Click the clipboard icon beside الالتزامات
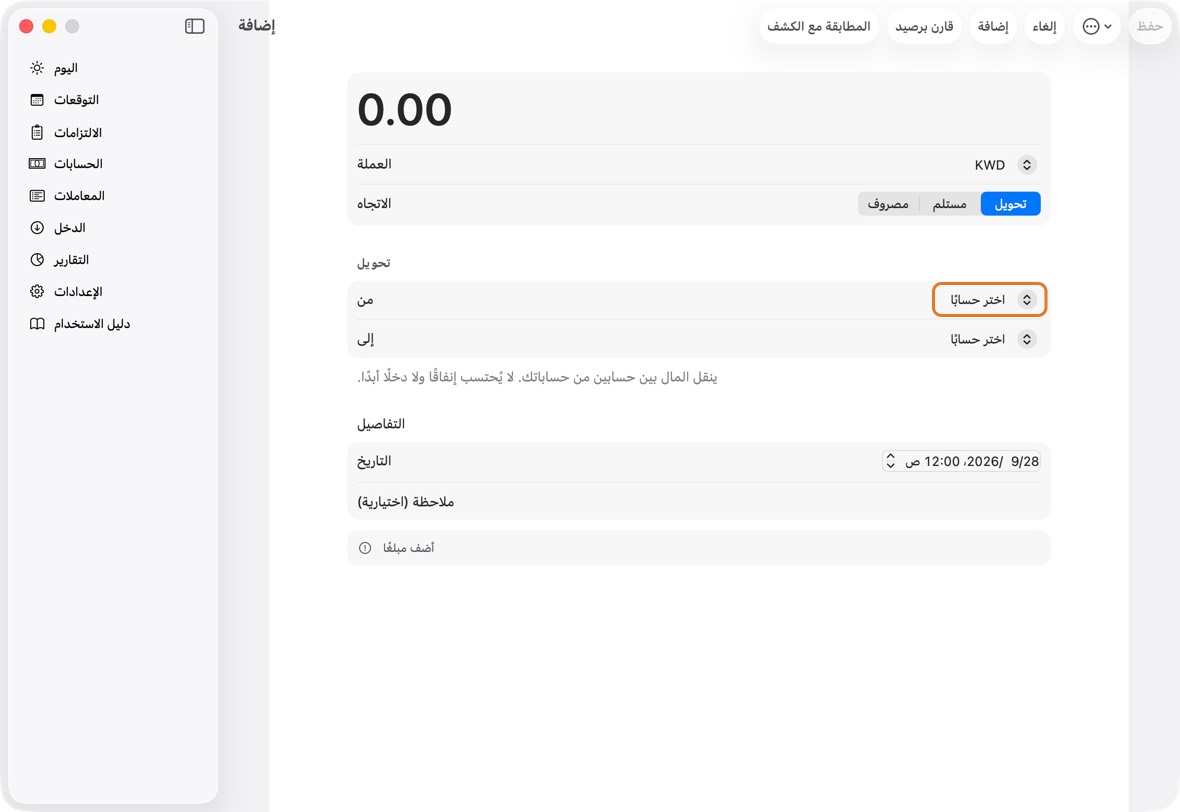The image size is (1180, 812). (37, 132)
